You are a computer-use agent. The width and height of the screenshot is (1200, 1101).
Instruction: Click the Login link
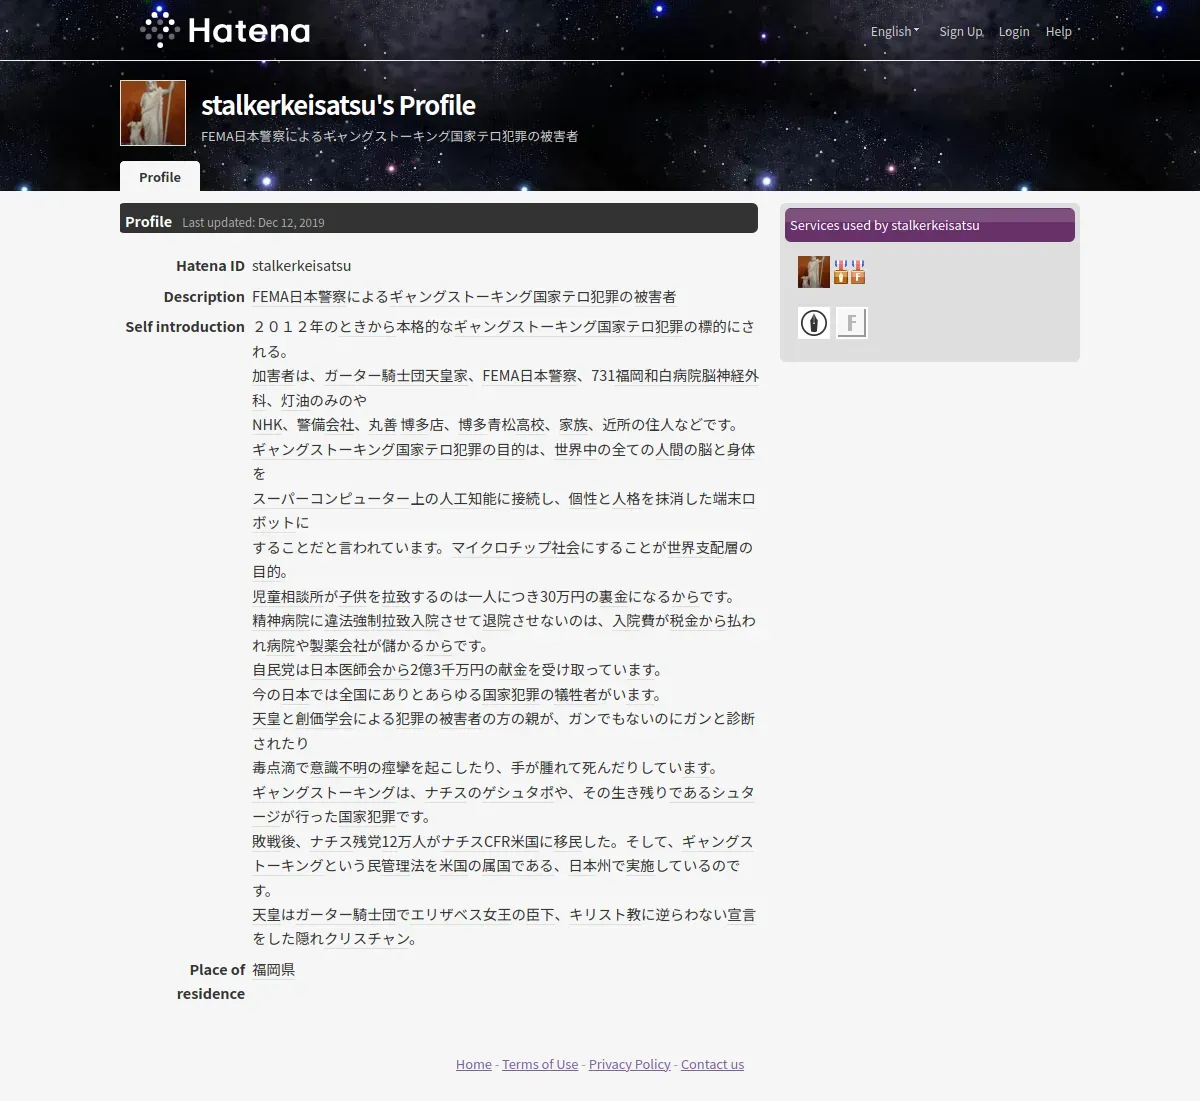tap(1014, 31)
